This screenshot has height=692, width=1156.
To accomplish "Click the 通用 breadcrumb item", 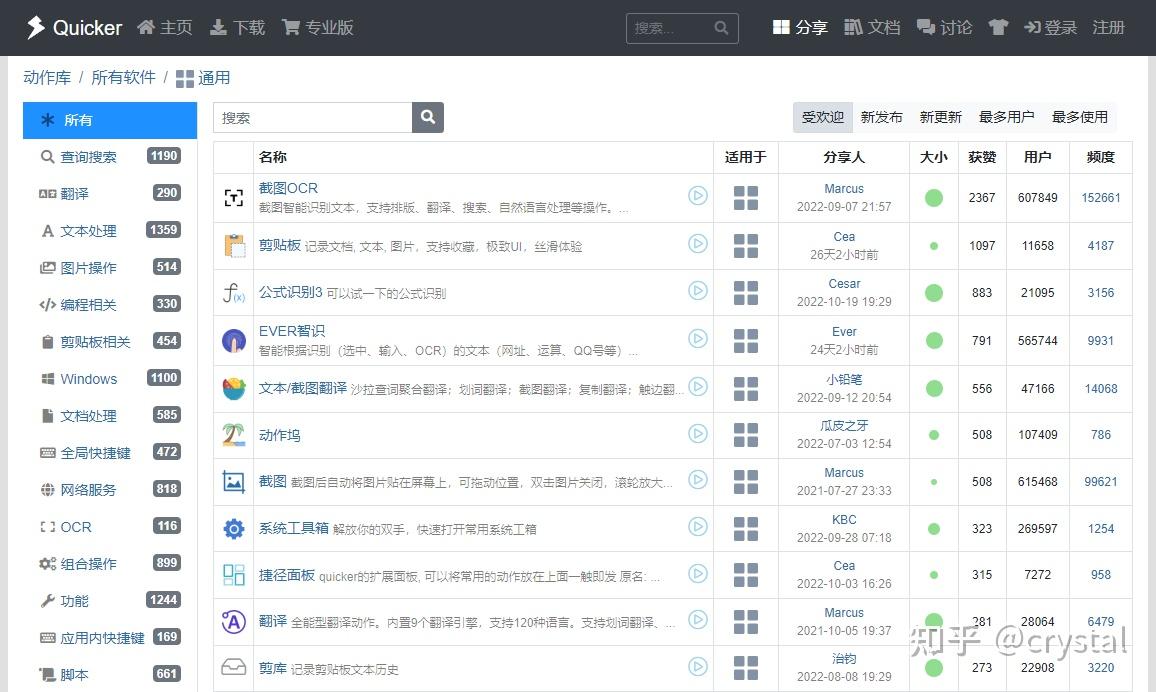I will pos(203,78).
